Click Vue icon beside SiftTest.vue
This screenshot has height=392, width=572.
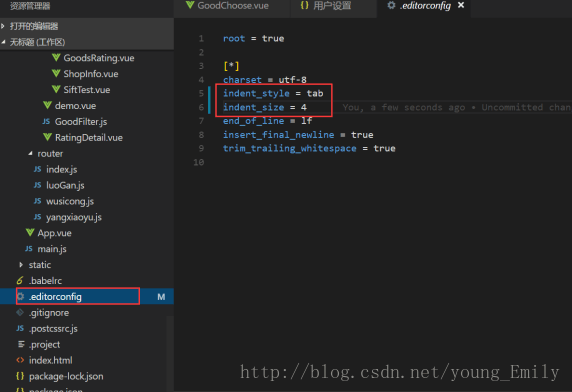(56, 89)
